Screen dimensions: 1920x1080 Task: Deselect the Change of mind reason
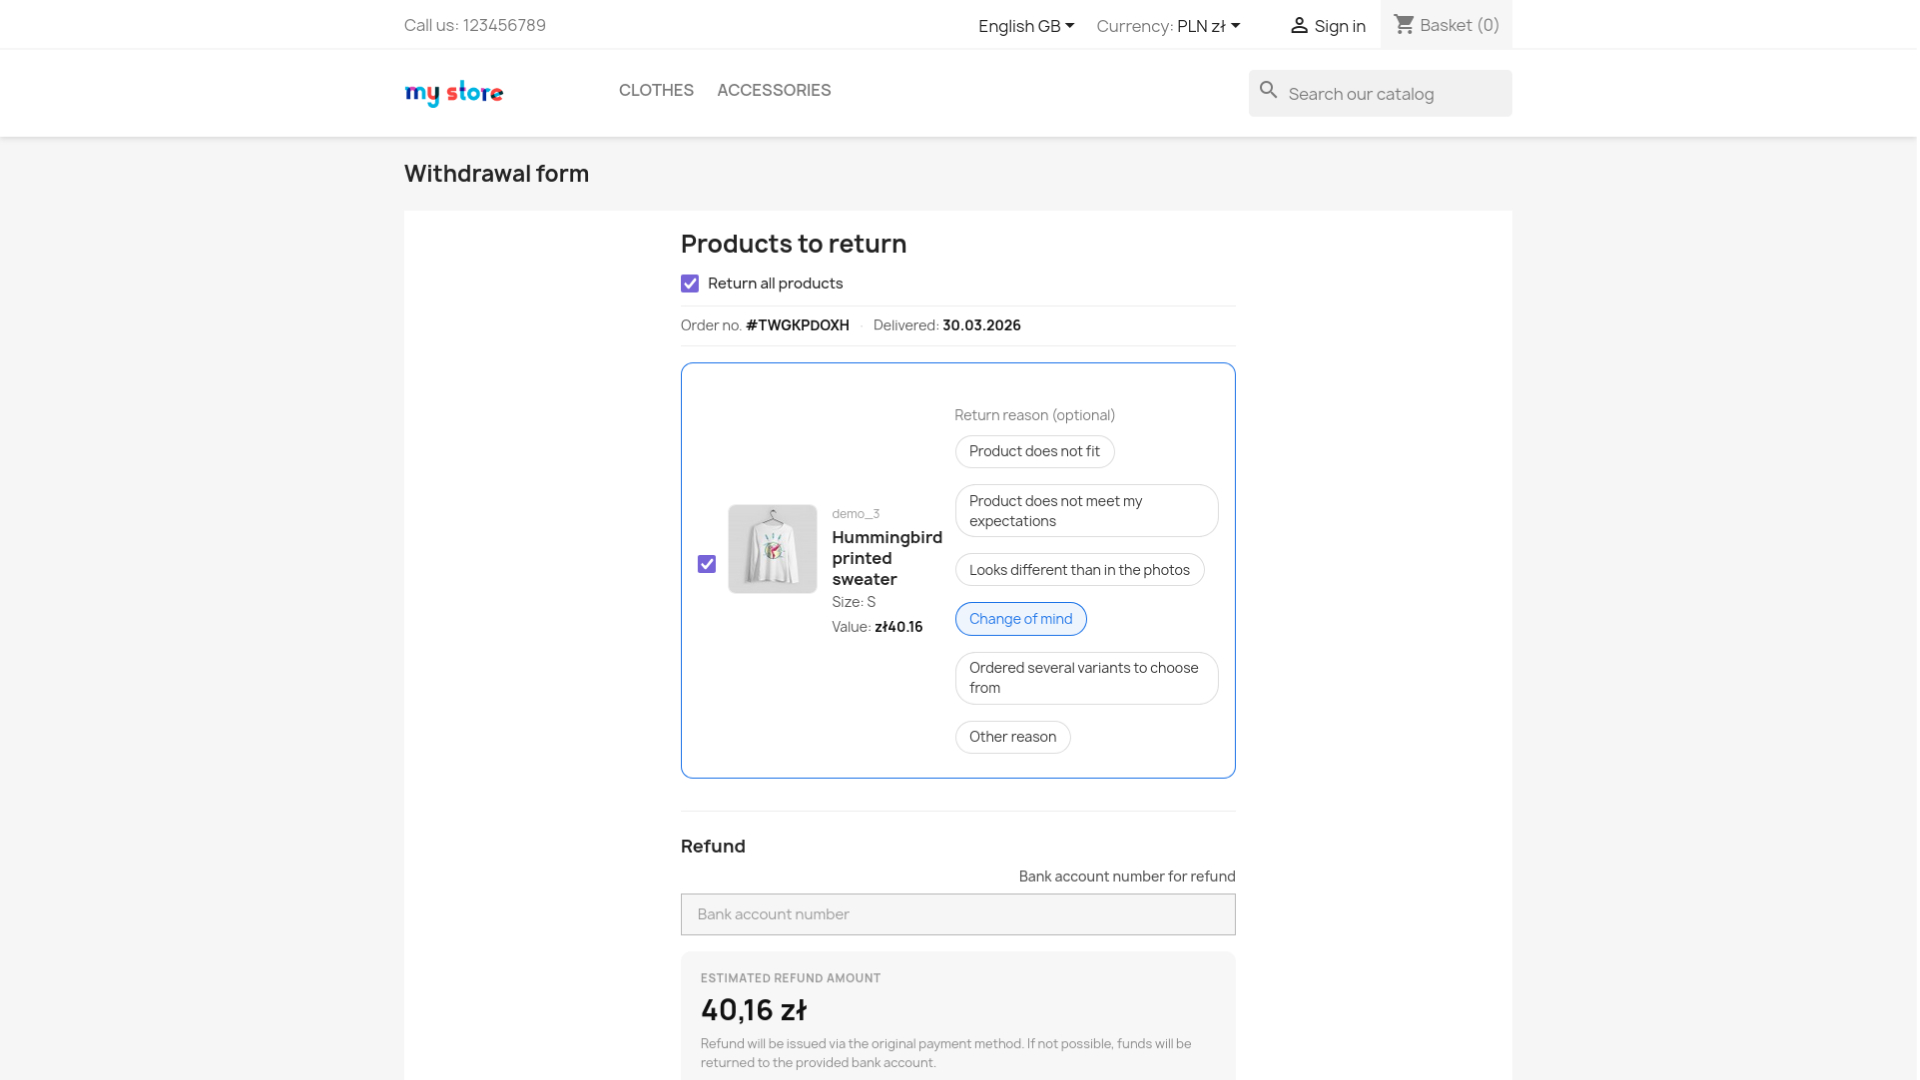[1020, 618]
